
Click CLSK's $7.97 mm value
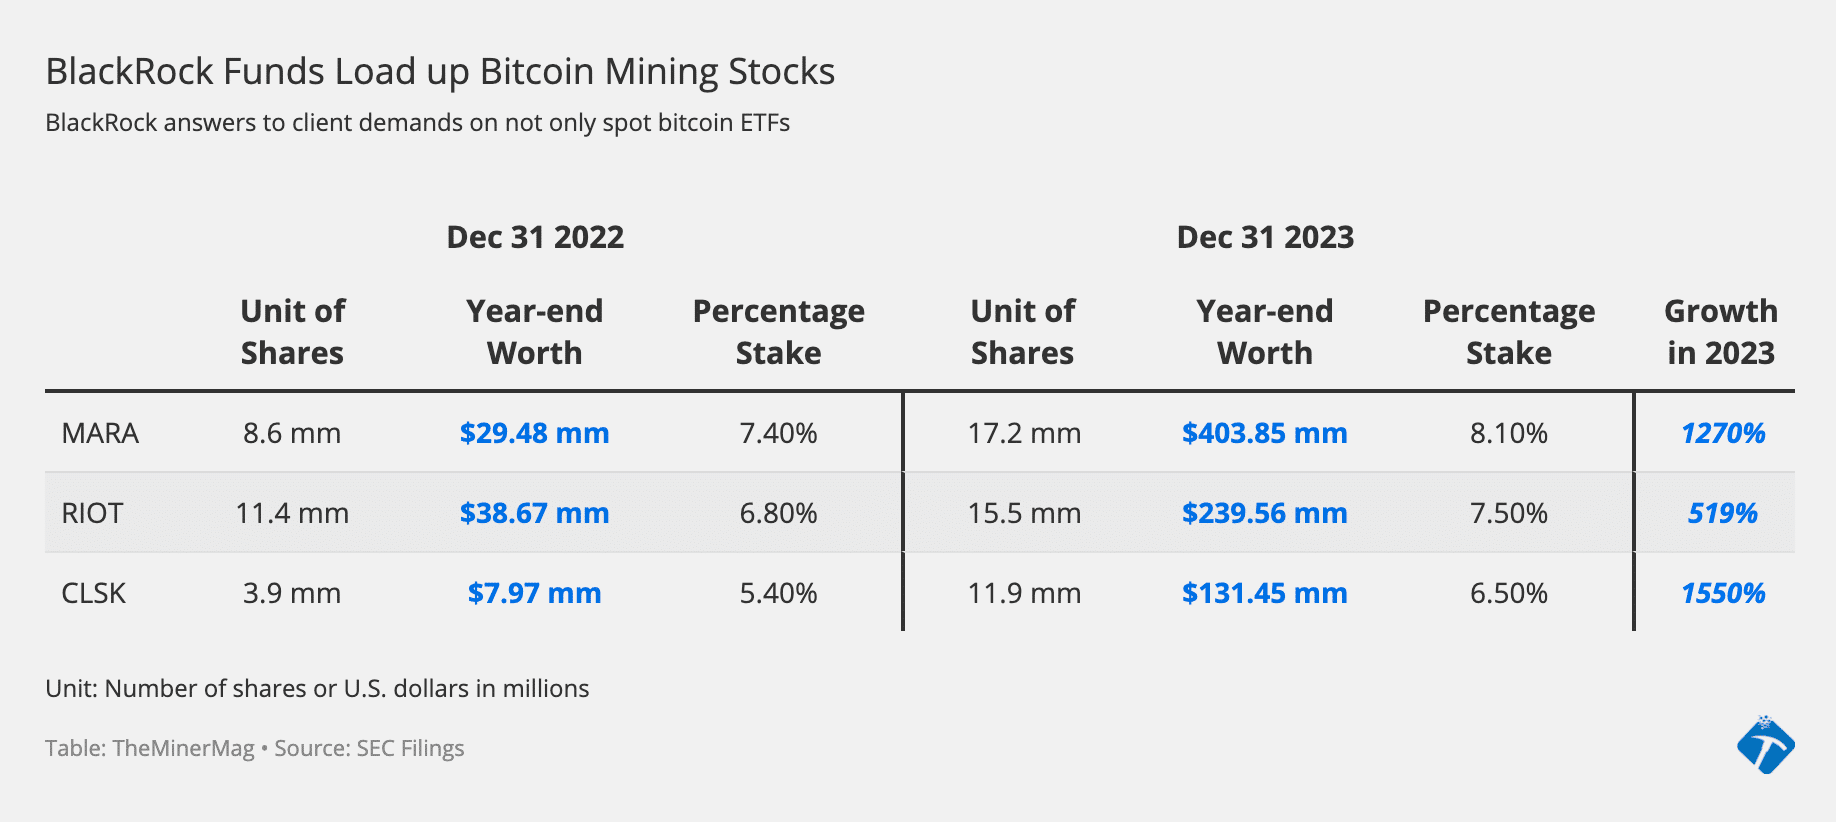click(x=534, y=593)
